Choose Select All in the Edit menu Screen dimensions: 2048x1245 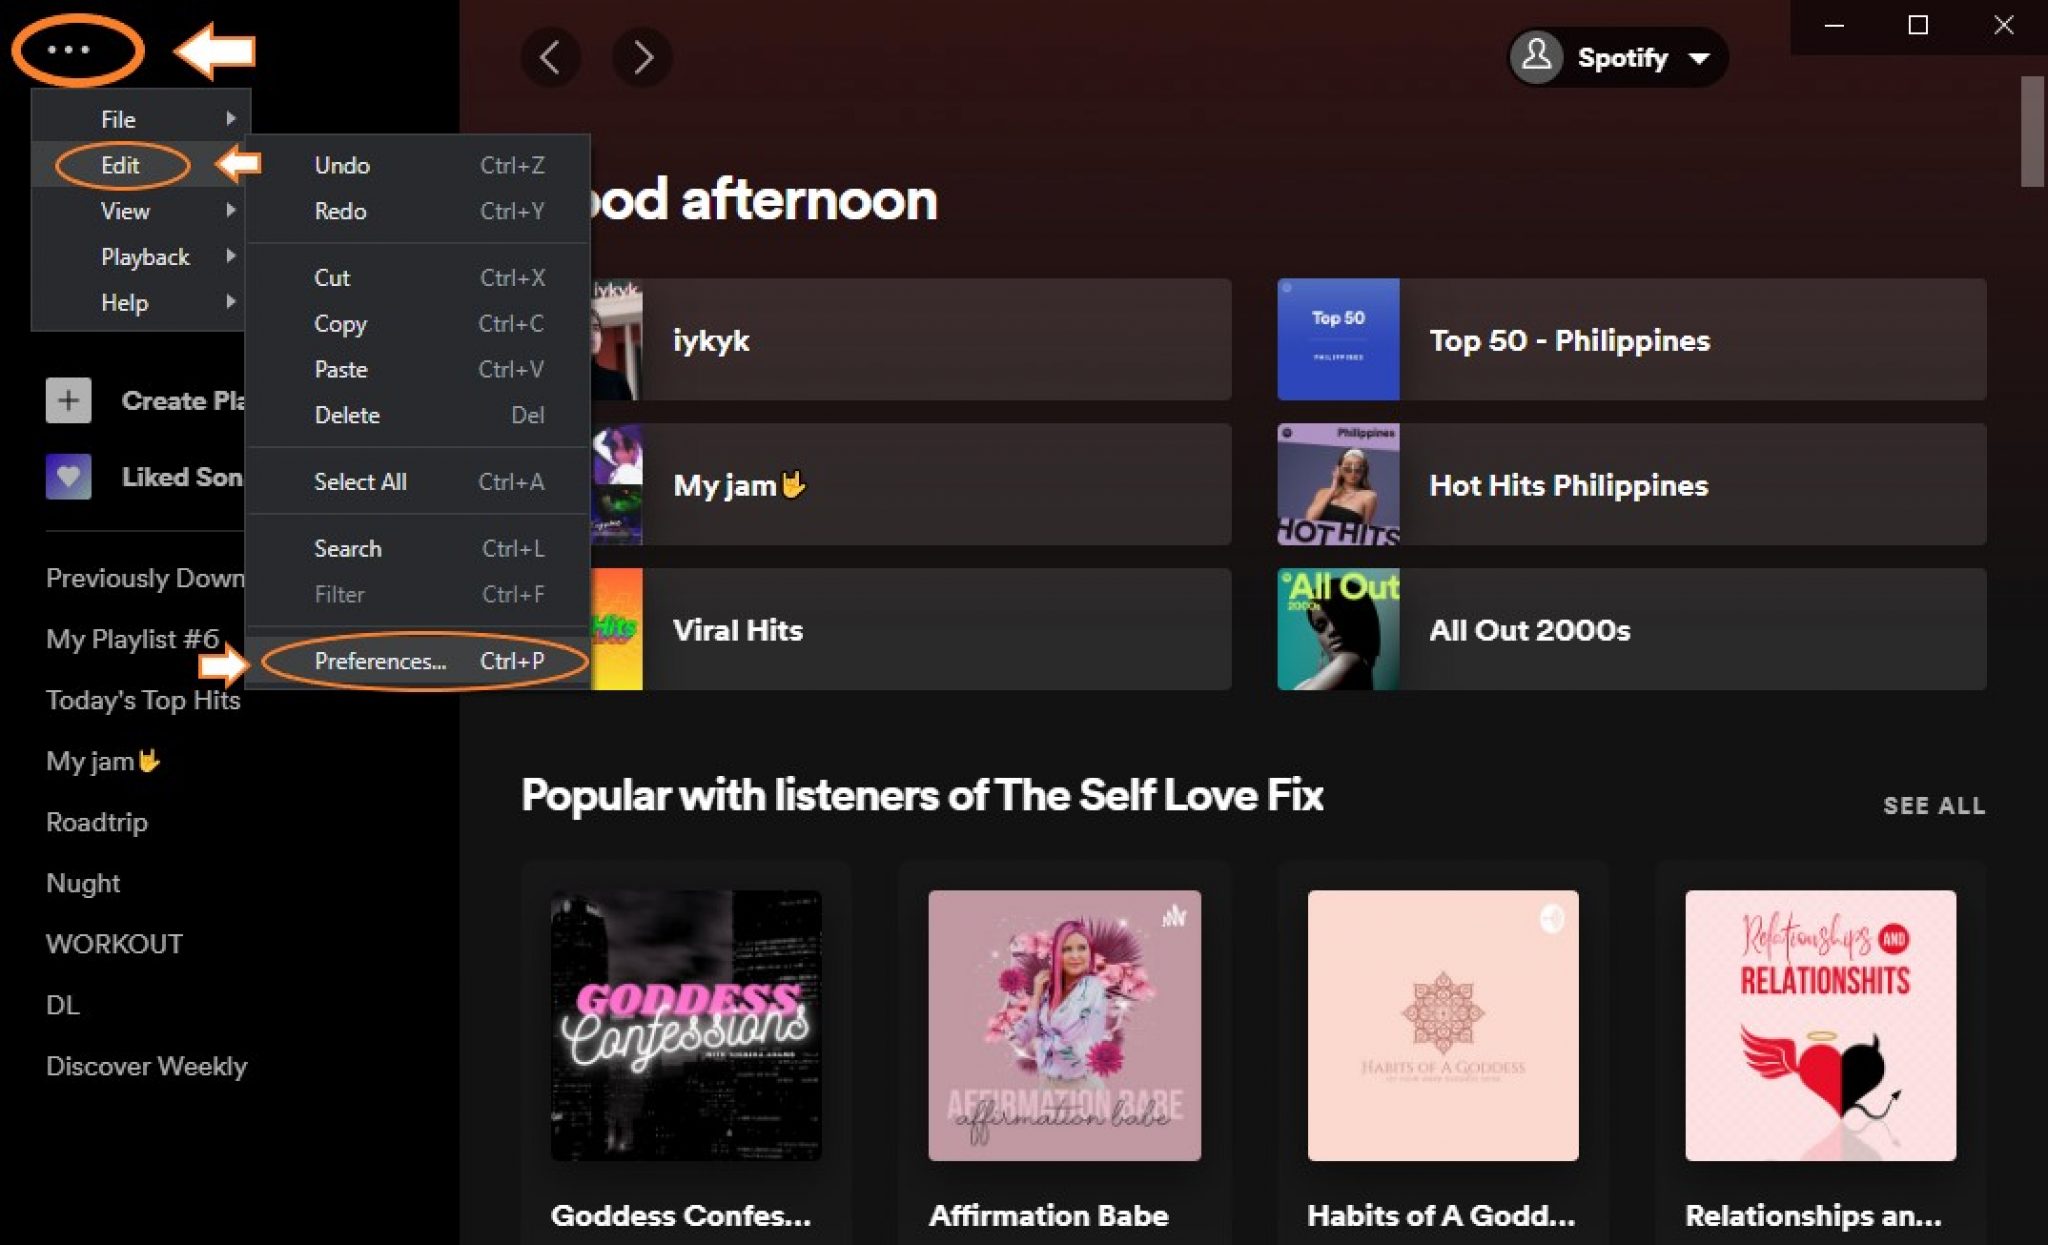[360, 481]
